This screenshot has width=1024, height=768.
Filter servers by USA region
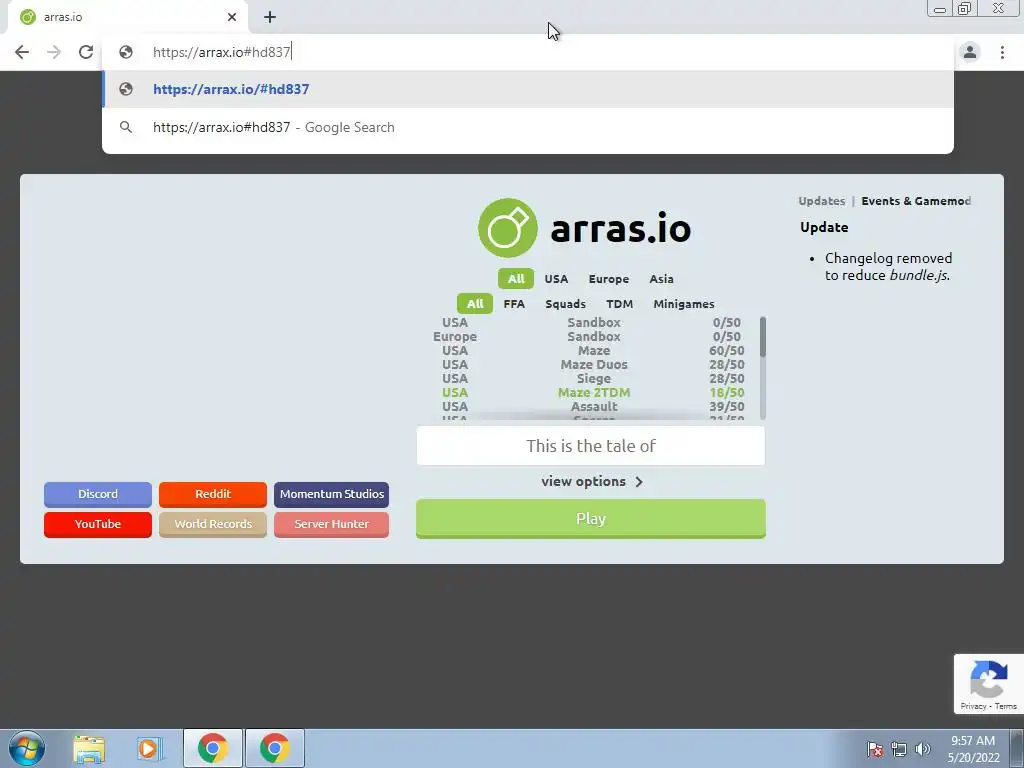(x=556, y=279)
